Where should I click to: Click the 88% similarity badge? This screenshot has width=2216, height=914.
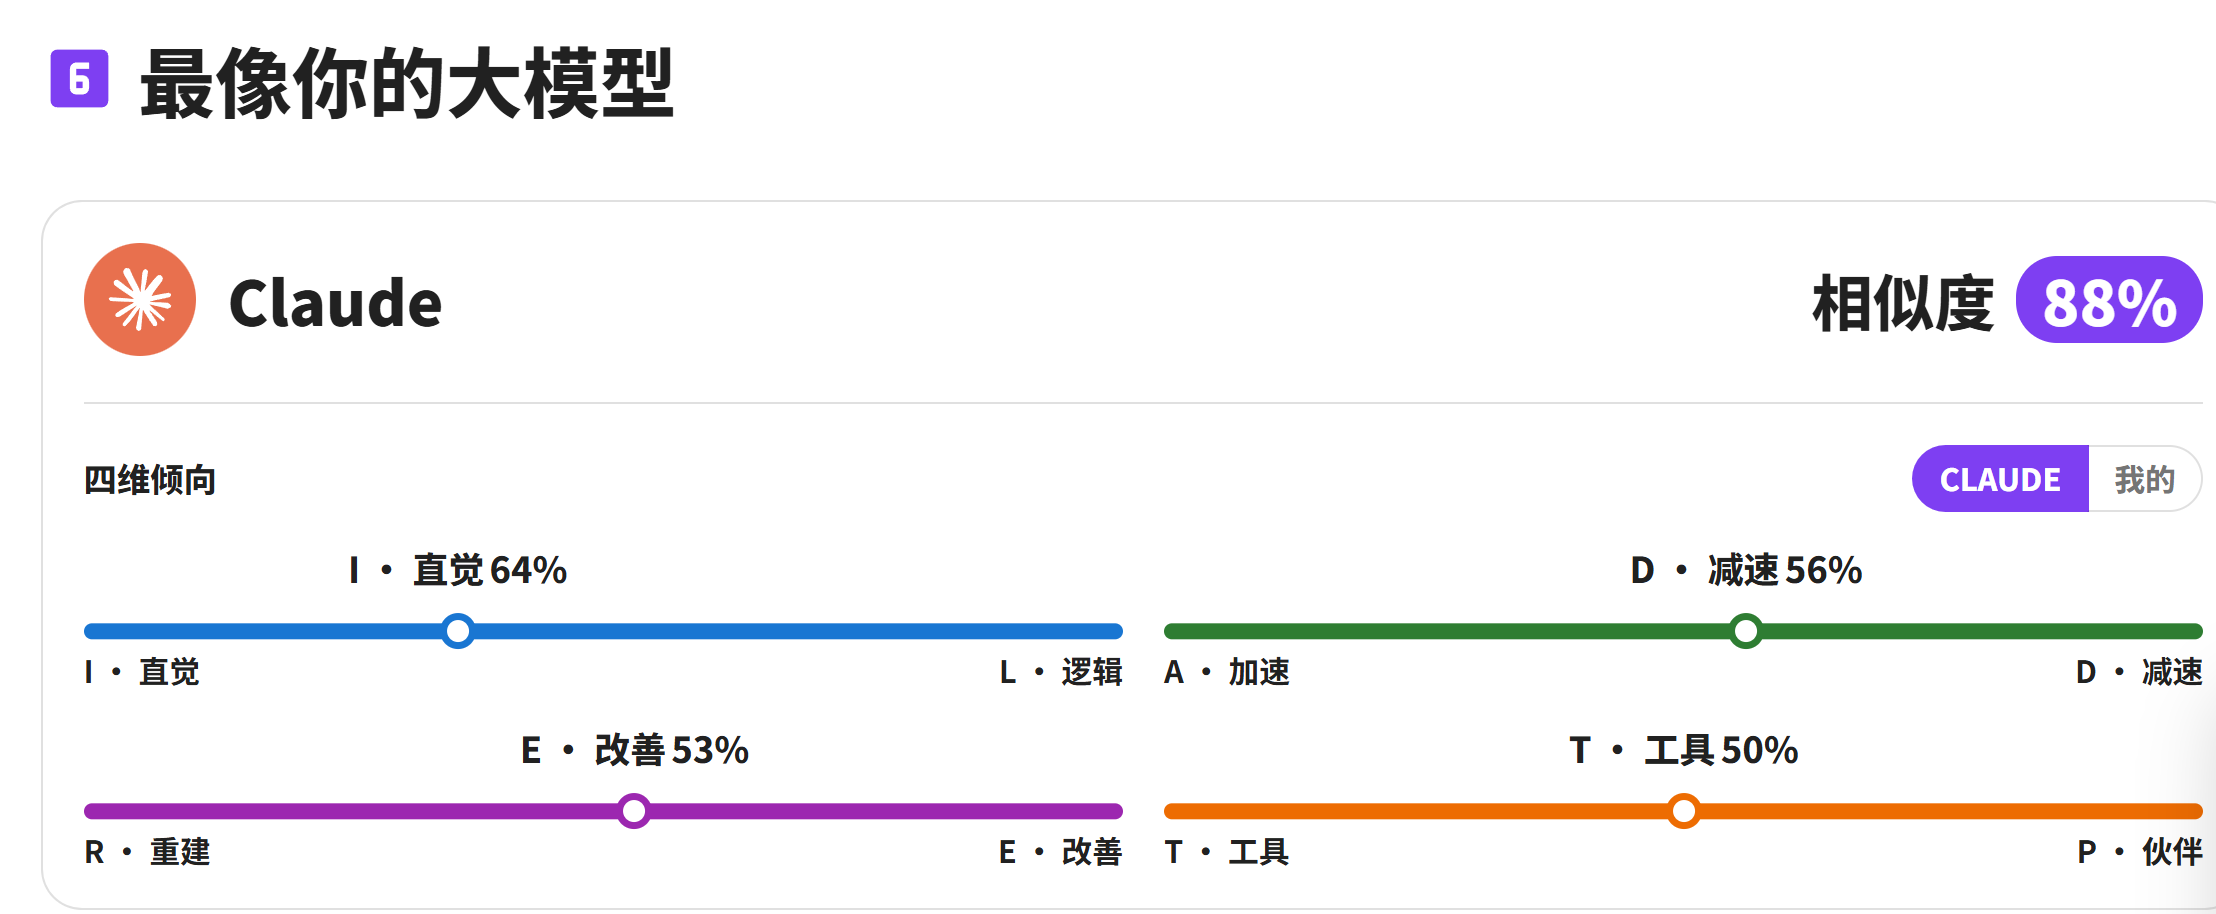click(2109, 300)
